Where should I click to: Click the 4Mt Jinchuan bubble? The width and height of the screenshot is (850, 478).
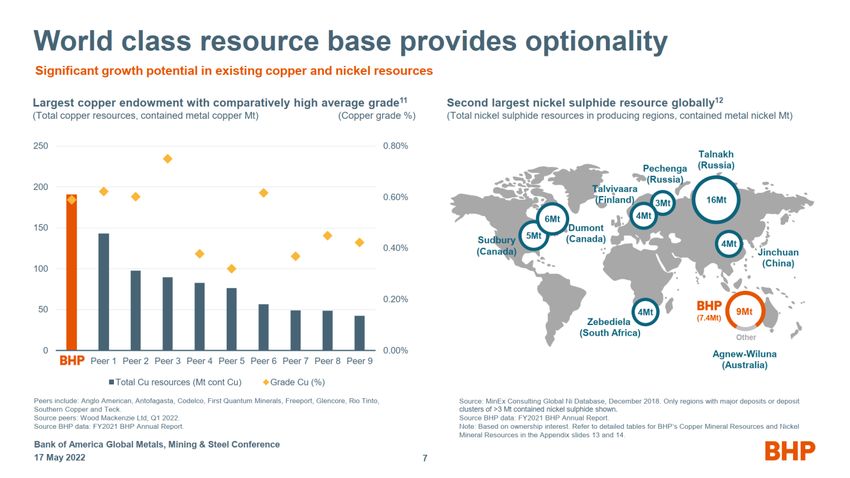pos(729,244)
